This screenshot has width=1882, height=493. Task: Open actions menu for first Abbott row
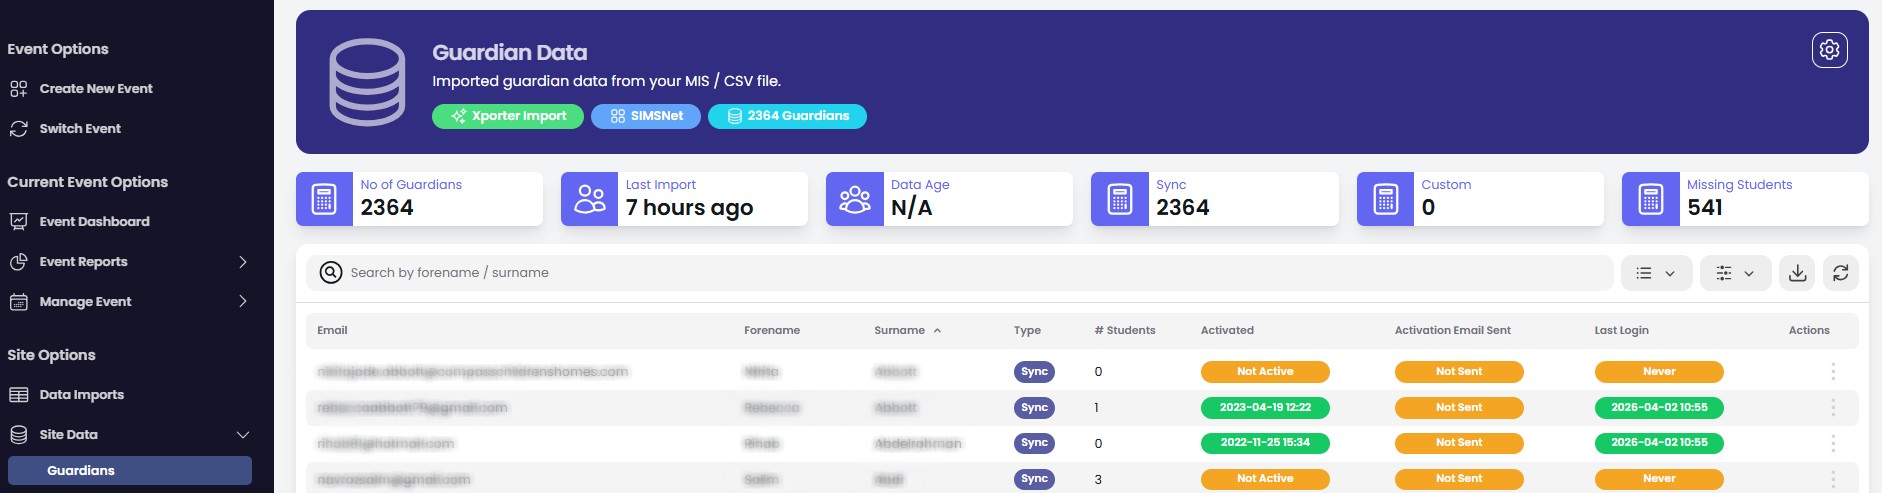[x=1833, y=372]
